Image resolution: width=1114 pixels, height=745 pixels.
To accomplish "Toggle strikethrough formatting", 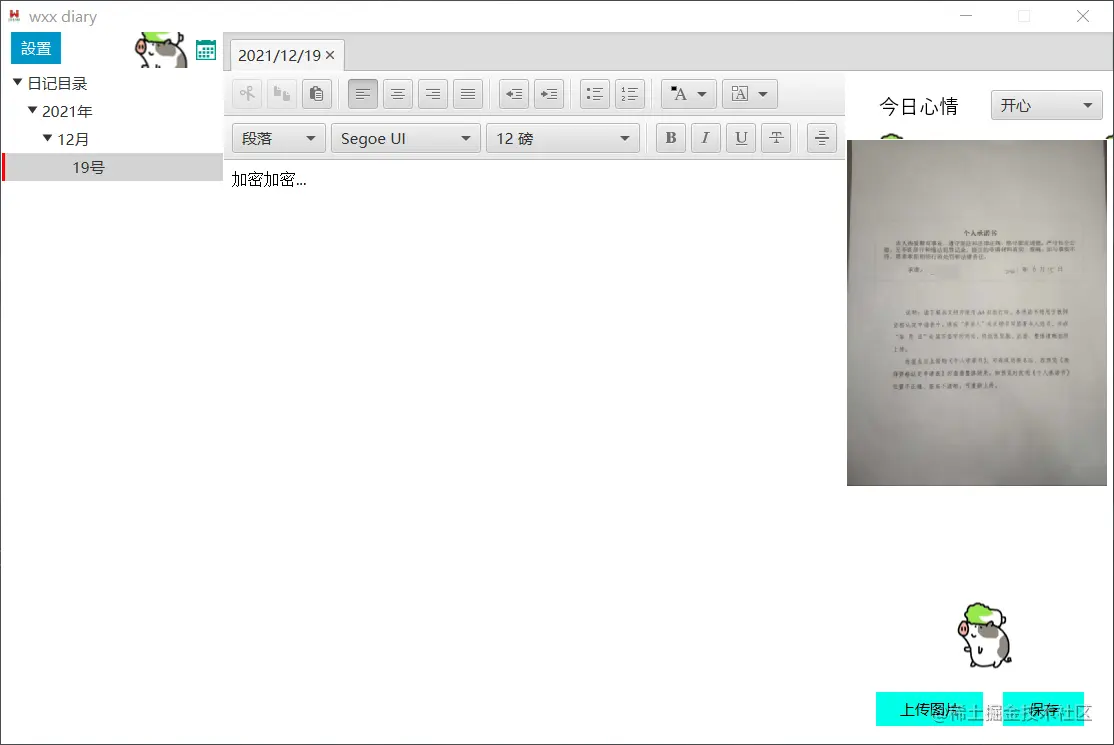I will pyautogui.click(x=776, y=138).
